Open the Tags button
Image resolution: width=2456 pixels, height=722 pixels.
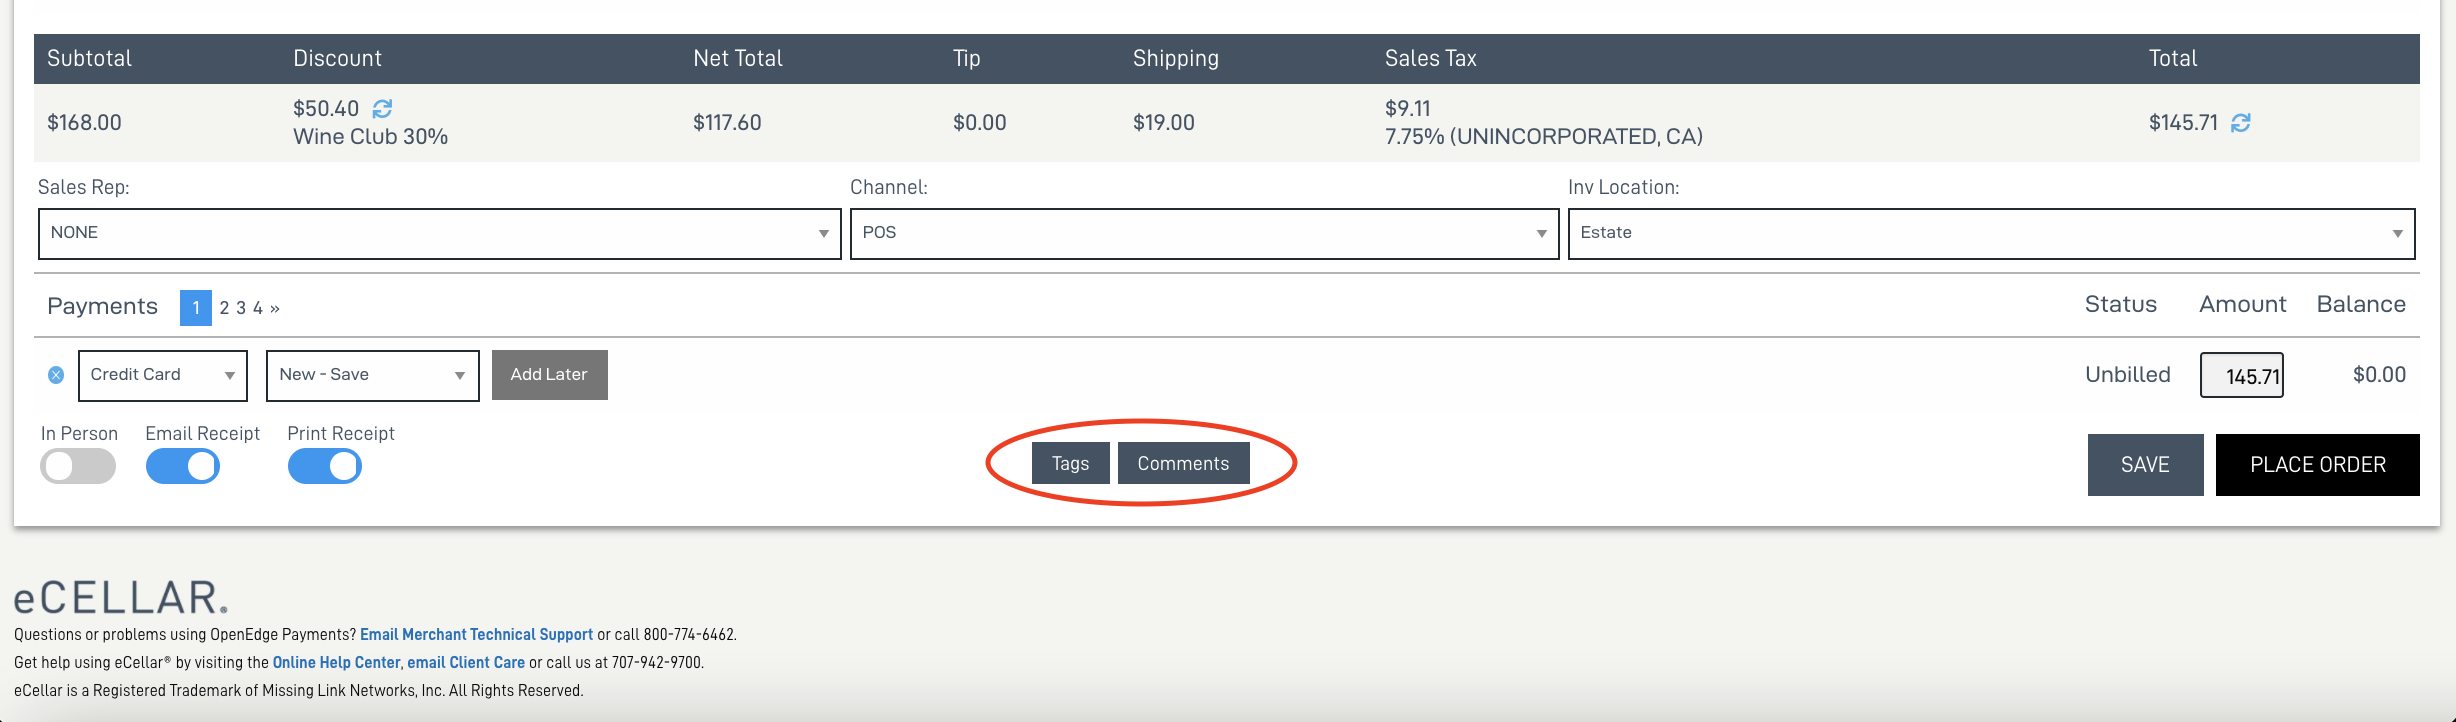pos(1070,463)
